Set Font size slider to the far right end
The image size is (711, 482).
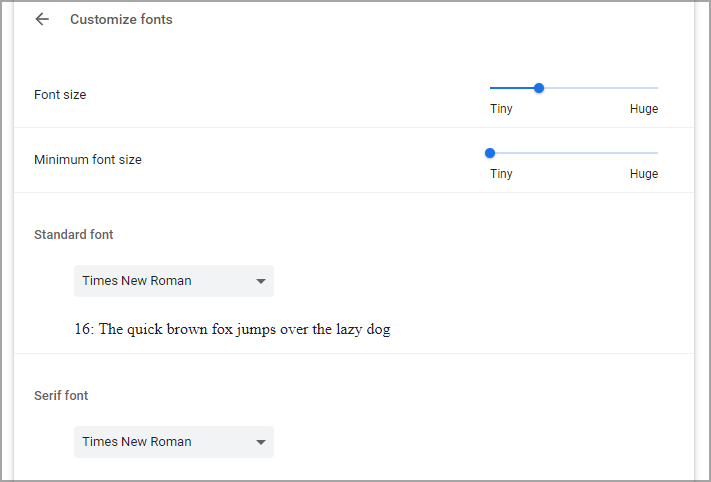coord(657,88)
